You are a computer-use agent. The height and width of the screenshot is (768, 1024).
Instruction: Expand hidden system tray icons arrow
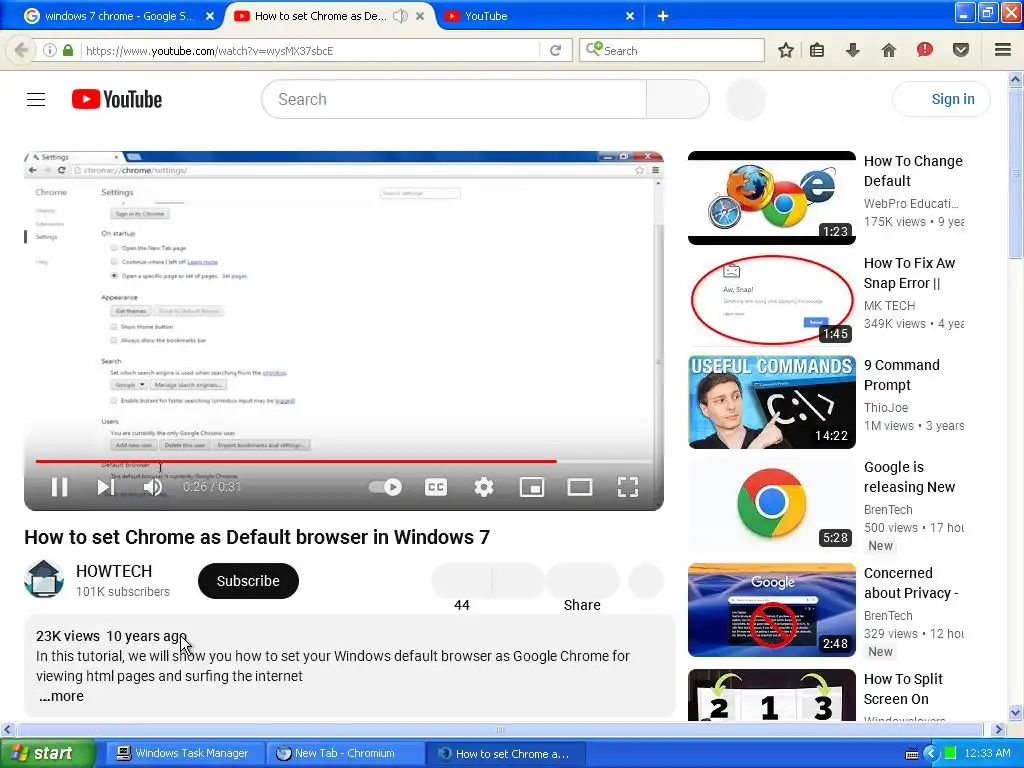tap(931, 754)
